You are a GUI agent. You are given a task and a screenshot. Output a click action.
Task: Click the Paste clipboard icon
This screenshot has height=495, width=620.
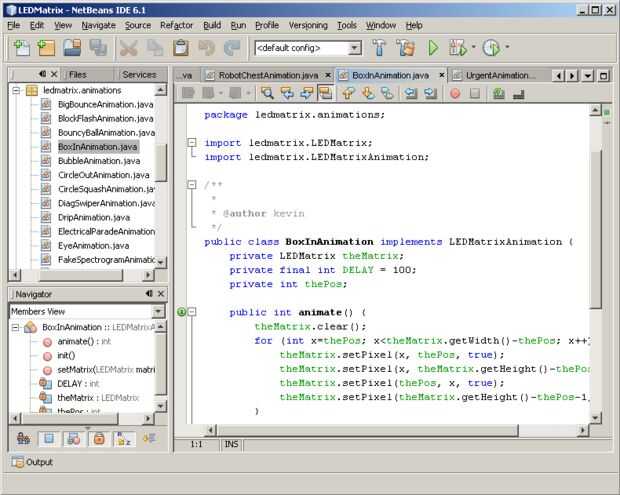pyautogui.click(x=181, y=48)
